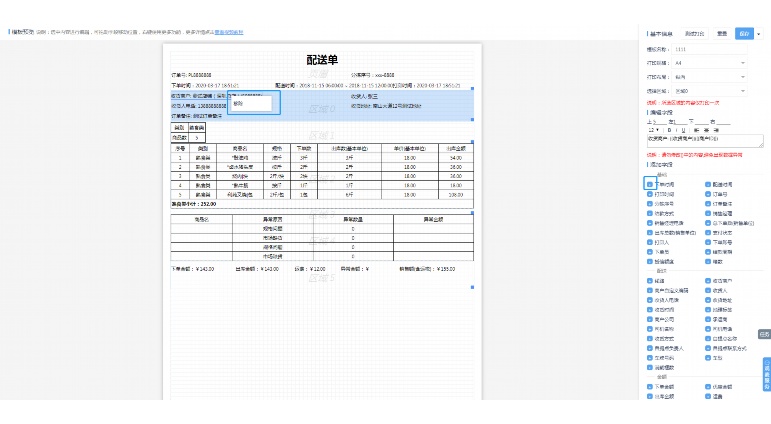
Task: Open the A4 paper size dropdown
Action: (x=710, y=63)
